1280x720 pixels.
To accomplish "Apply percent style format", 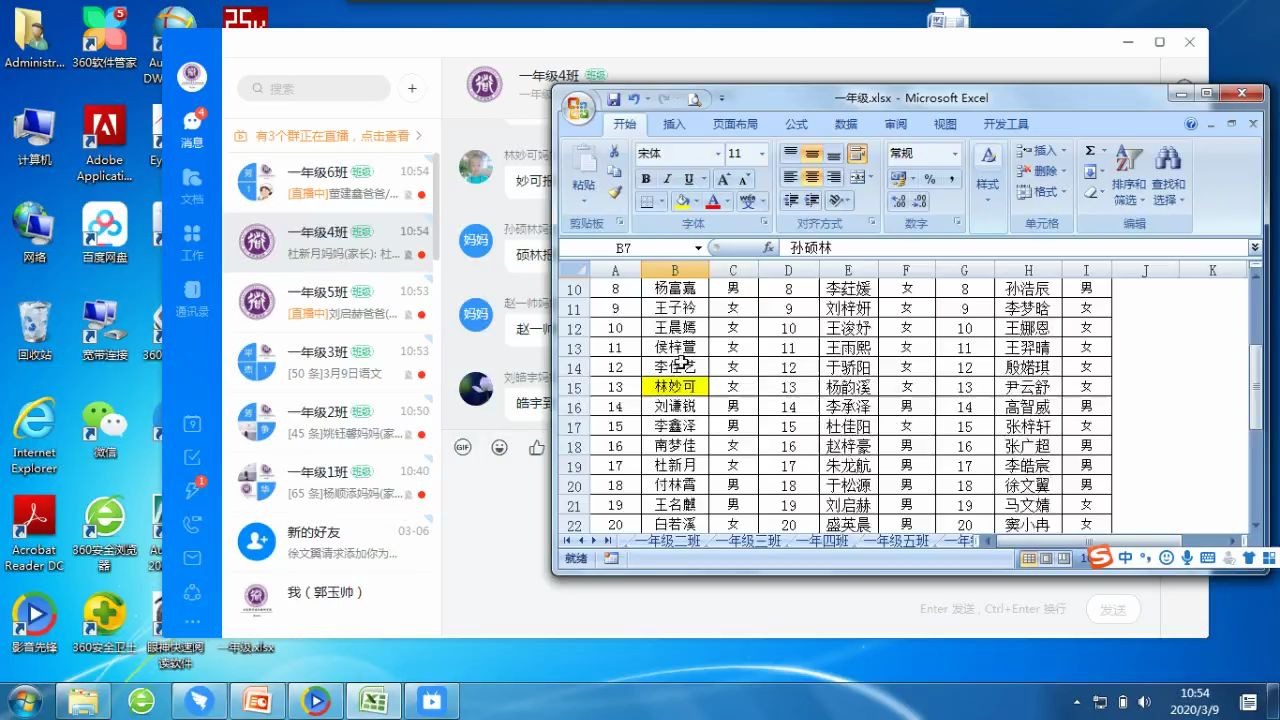I will point(929,179).
